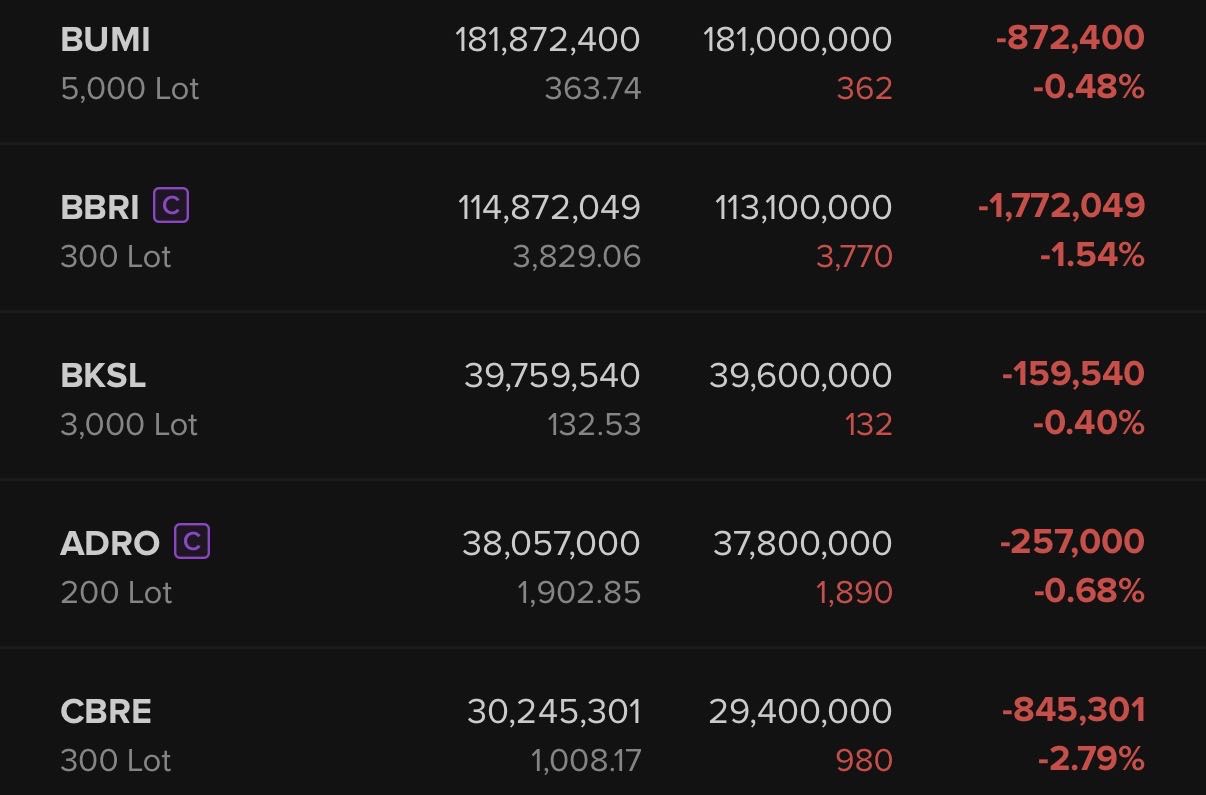The image size is (1206, 795).
Task: Click BUMI loss percentage -0.48%
Action: tap(1088, 88)
